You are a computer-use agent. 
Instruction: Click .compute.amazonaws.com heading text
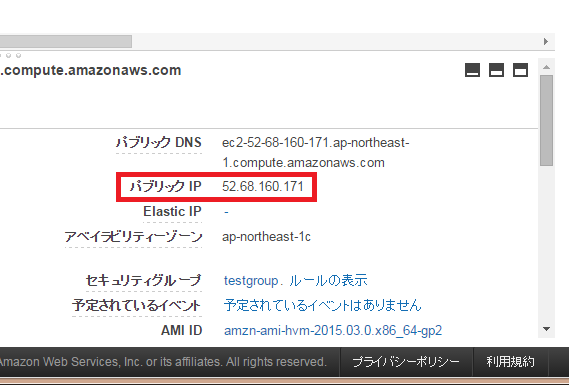click(x=90, y=70)
